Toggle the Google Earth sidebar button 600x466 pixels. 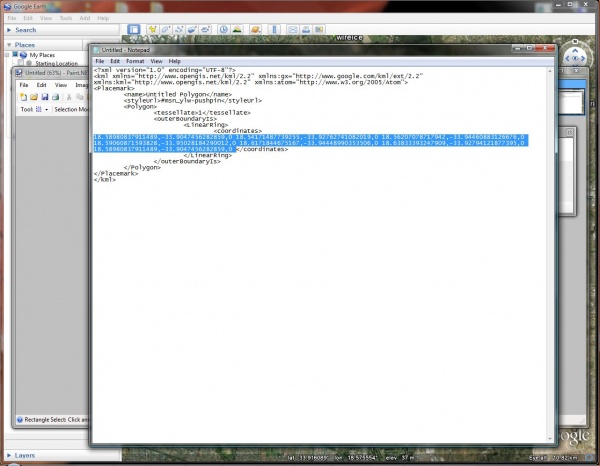(x=134, y=29)
